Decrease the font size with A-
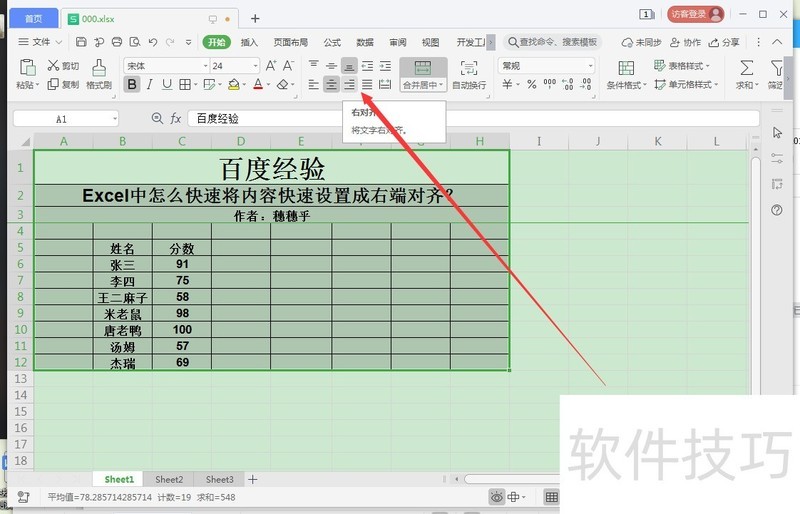The image size is (800, 514). 288,65
